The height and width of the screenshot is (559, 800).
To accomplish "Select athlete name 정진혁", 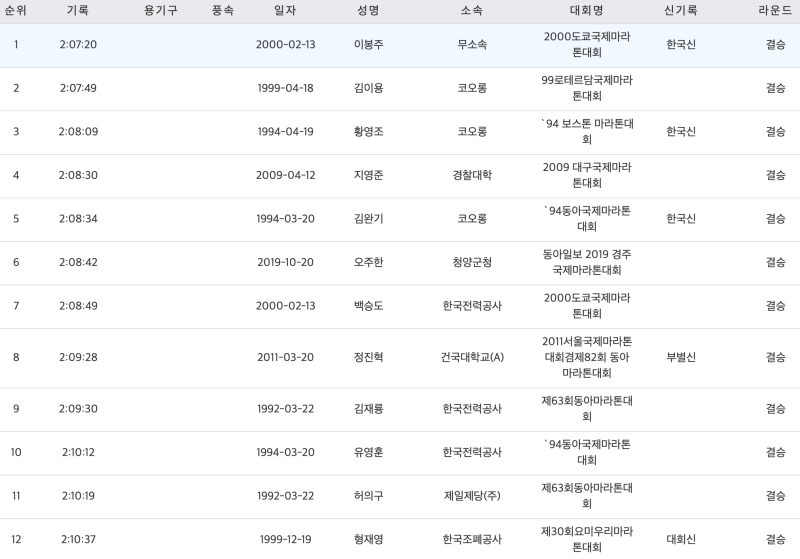I will pyautogui.click(x=368, y=357).
